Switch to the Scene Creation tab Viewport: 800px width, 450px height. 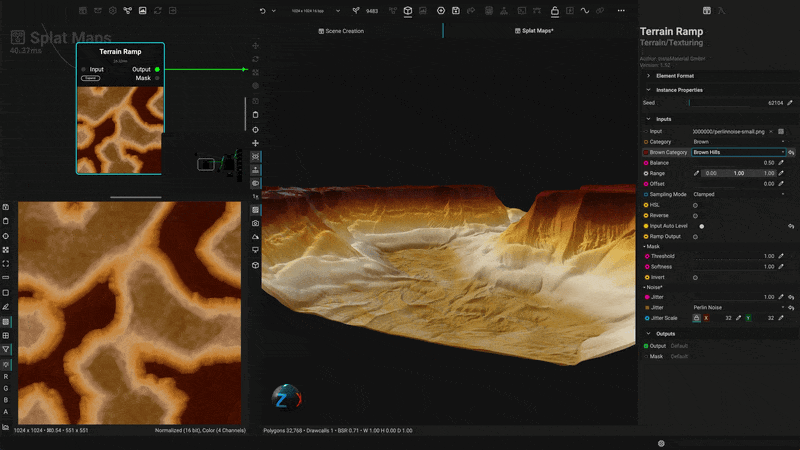pos(341,31)
